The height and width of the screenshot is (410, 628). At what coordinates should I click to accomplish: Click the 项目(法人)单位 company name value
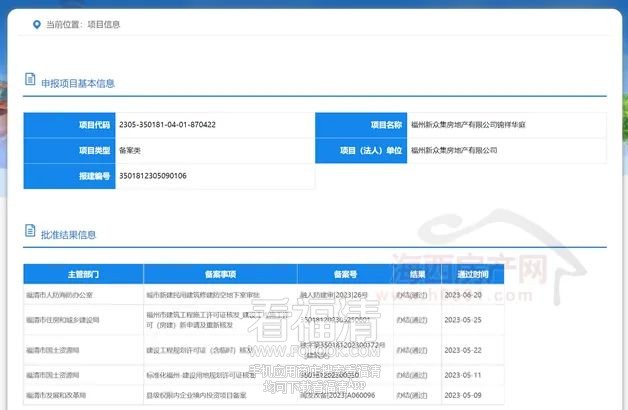click(x=454, y=150)
